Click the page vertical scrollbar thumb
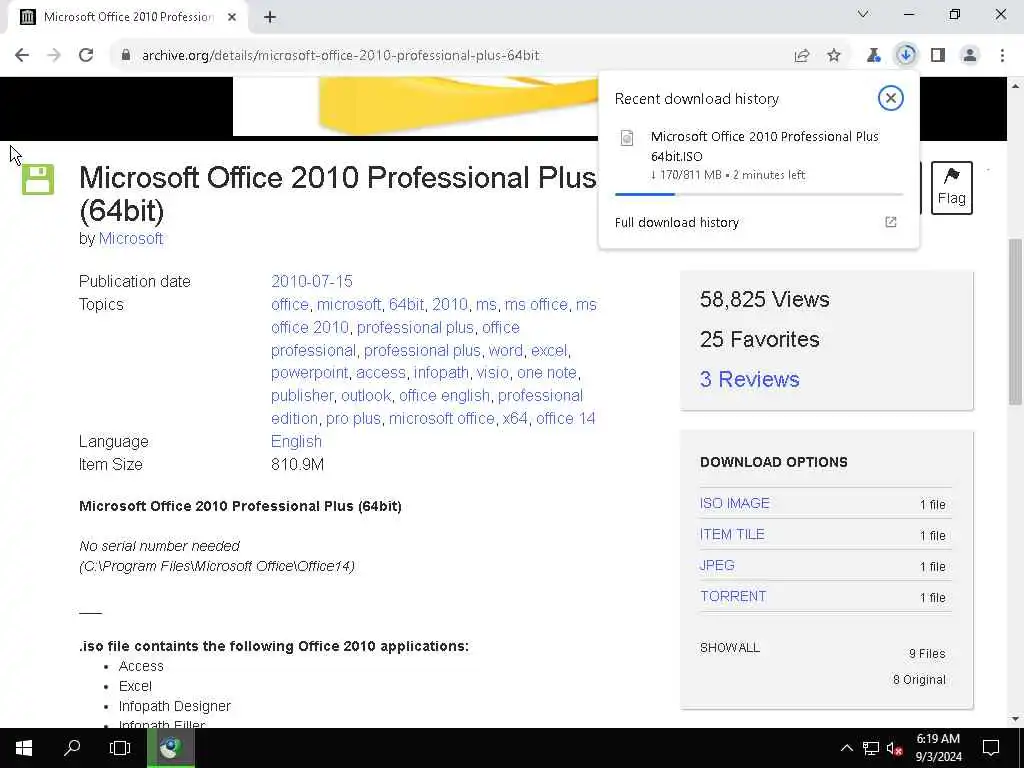This screenshot has width=1024, height=768. click(1016, 323)
